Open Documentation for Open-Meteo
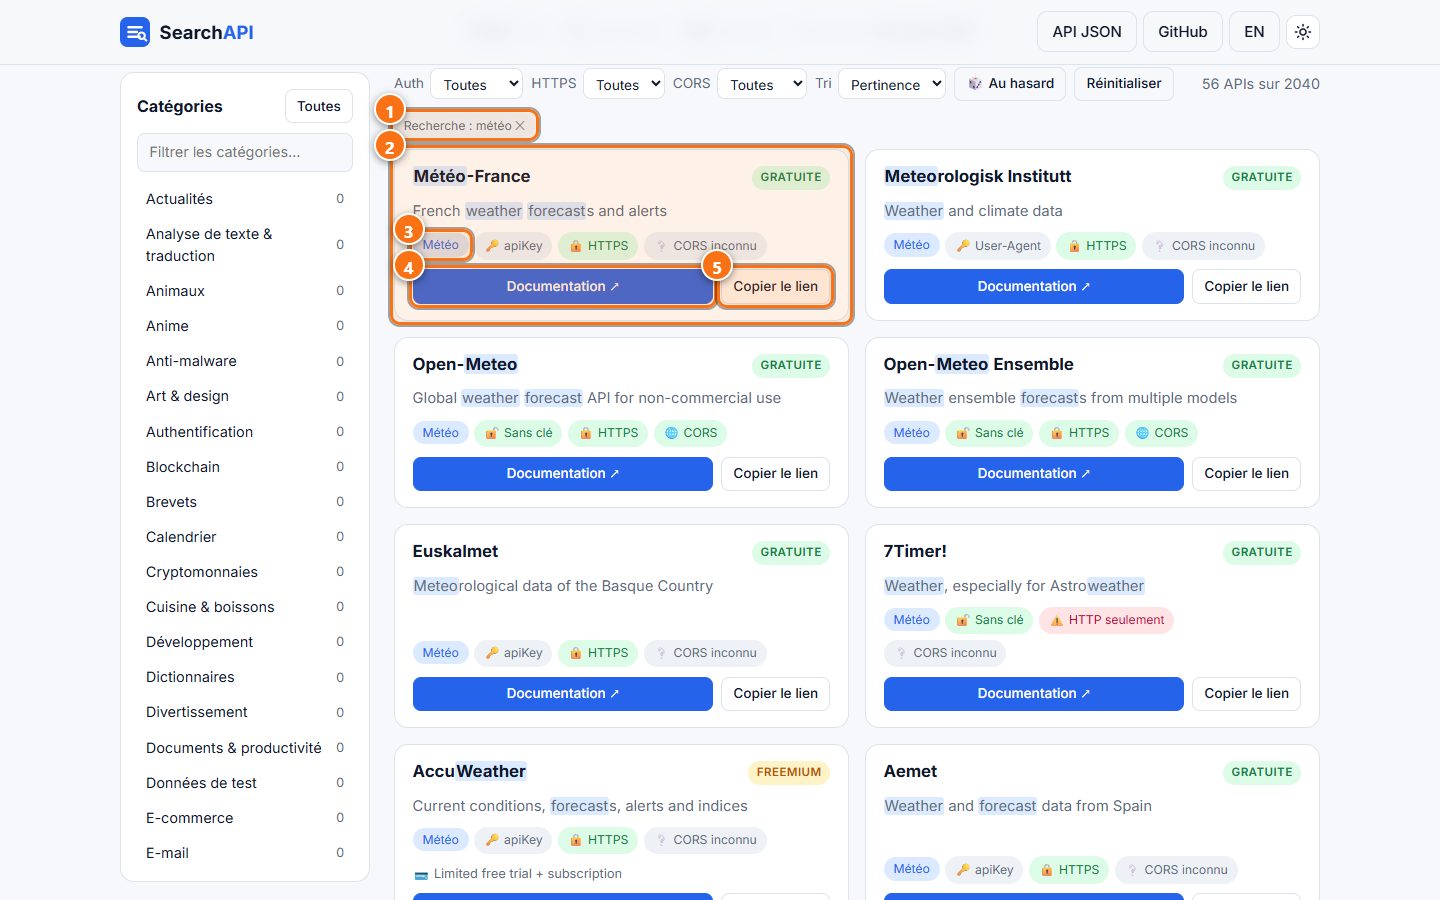Image resolution: width=1440 pixels, height=900 pixels. pos(563,474)
